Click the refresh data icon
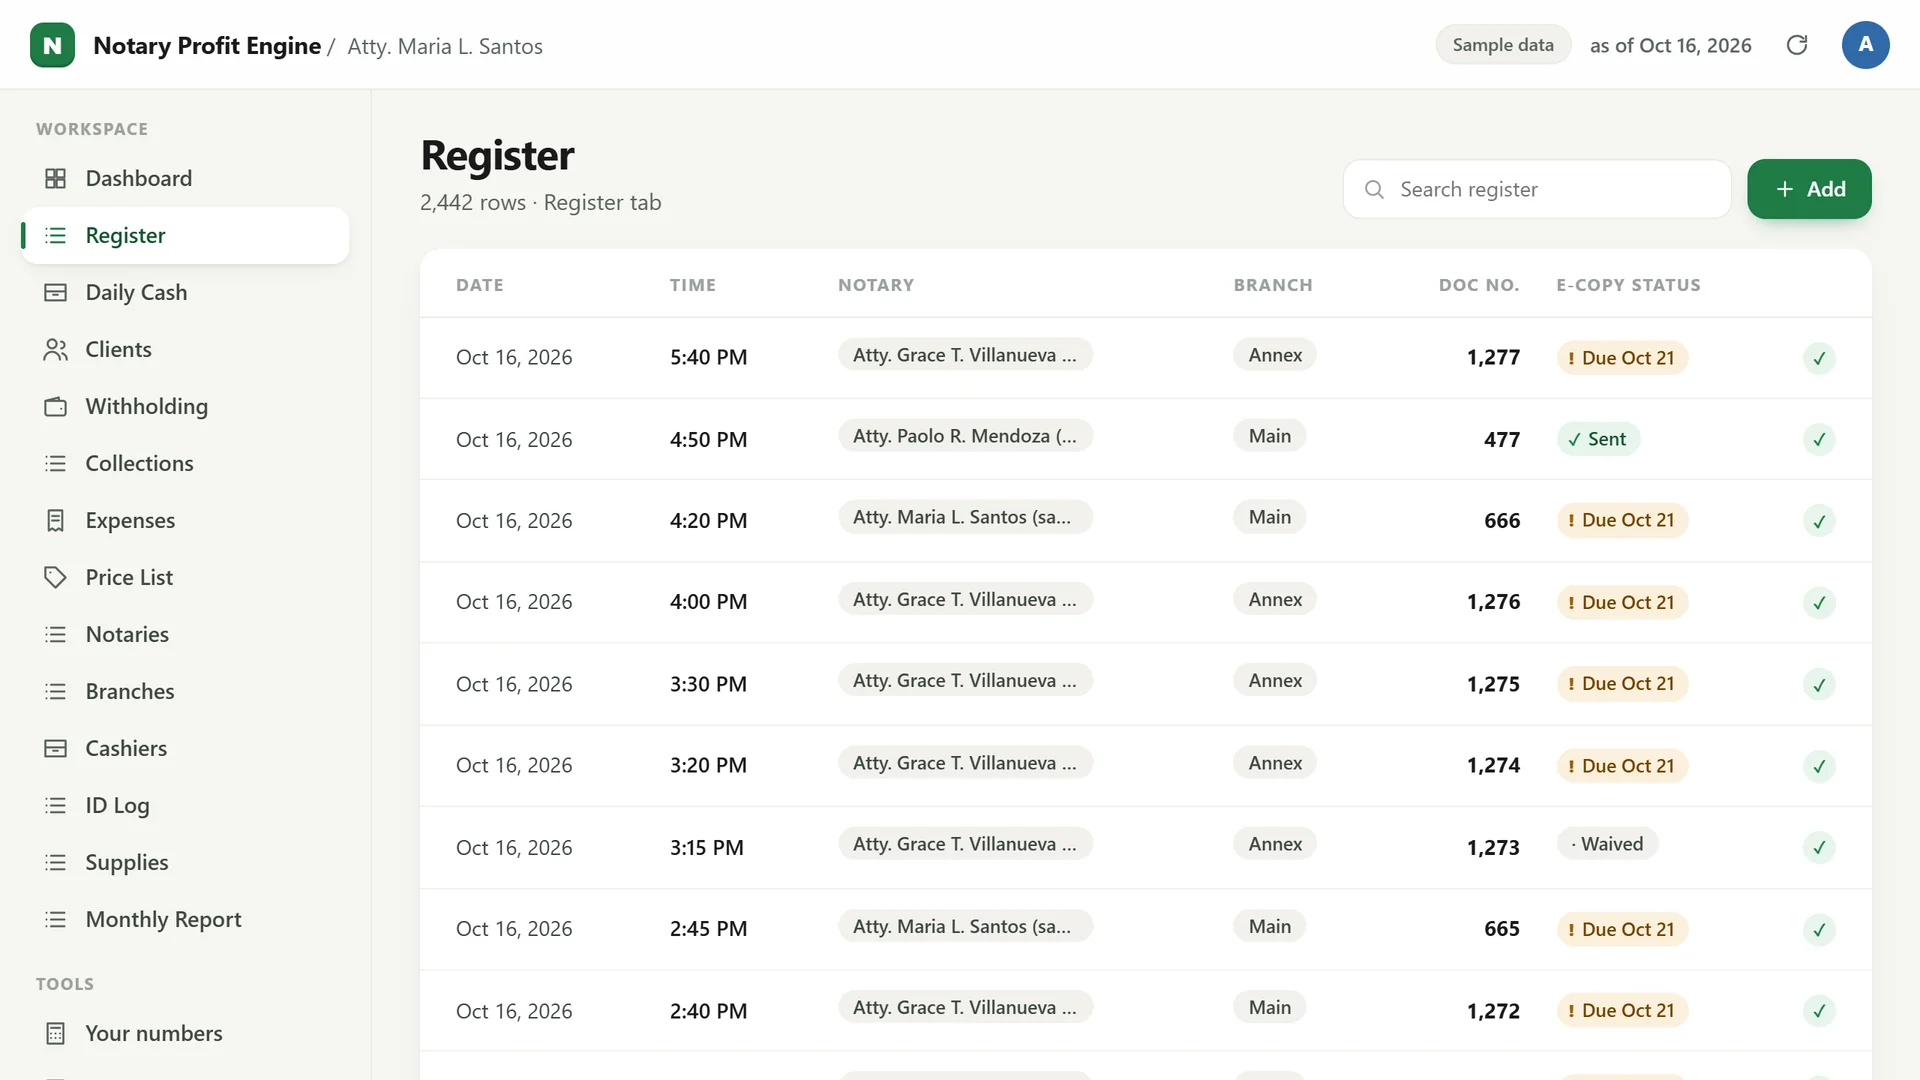Image resolution: width=1920 pixels, height=1080 pixels. coord(1797,45)
